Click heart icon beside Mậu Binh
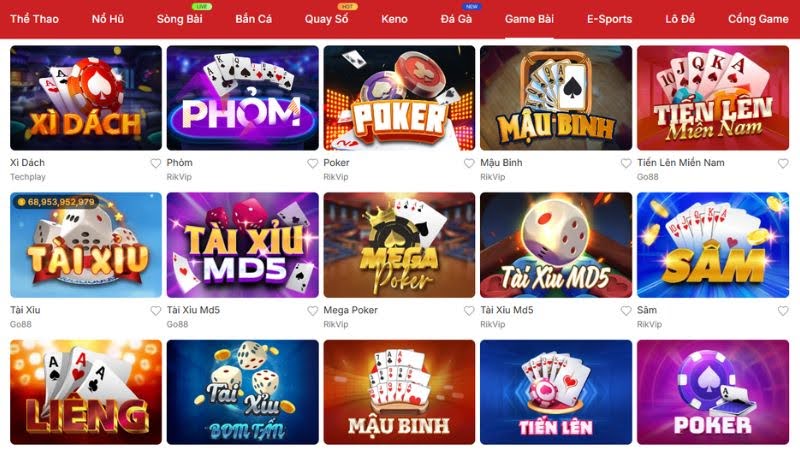 [x=626, y=163]
